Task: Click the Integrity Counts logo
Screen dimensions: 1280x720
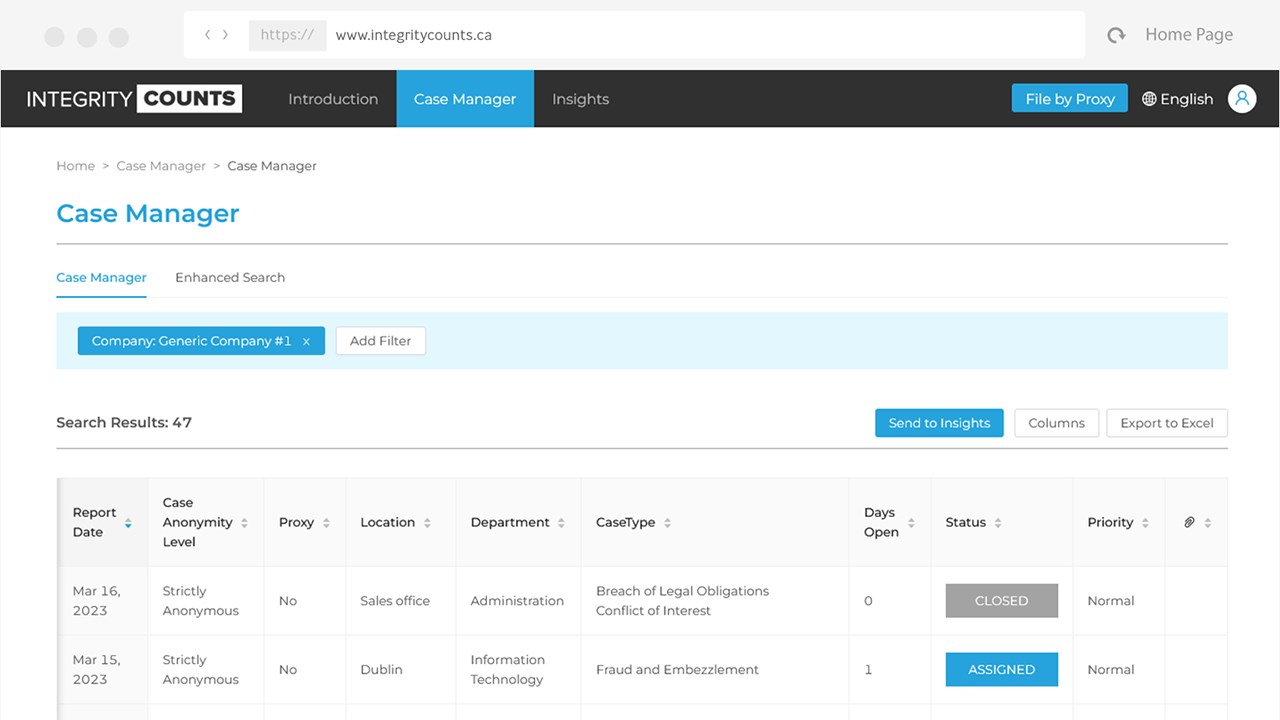Action: 134,98
